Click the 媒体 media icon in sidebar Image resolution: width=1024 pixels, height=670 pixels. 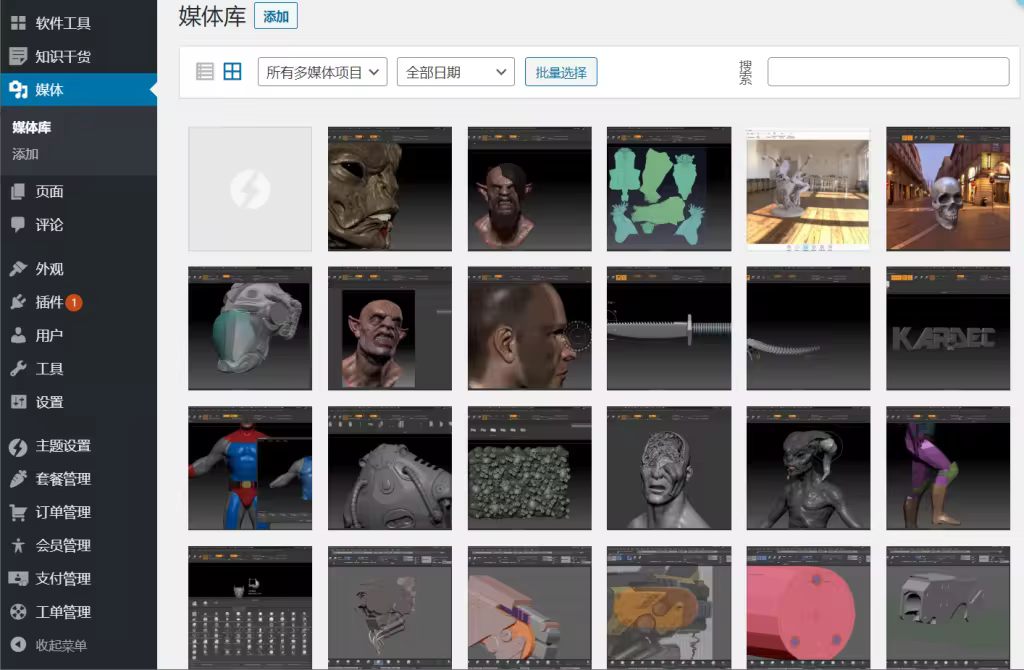[x=18, y=89]
